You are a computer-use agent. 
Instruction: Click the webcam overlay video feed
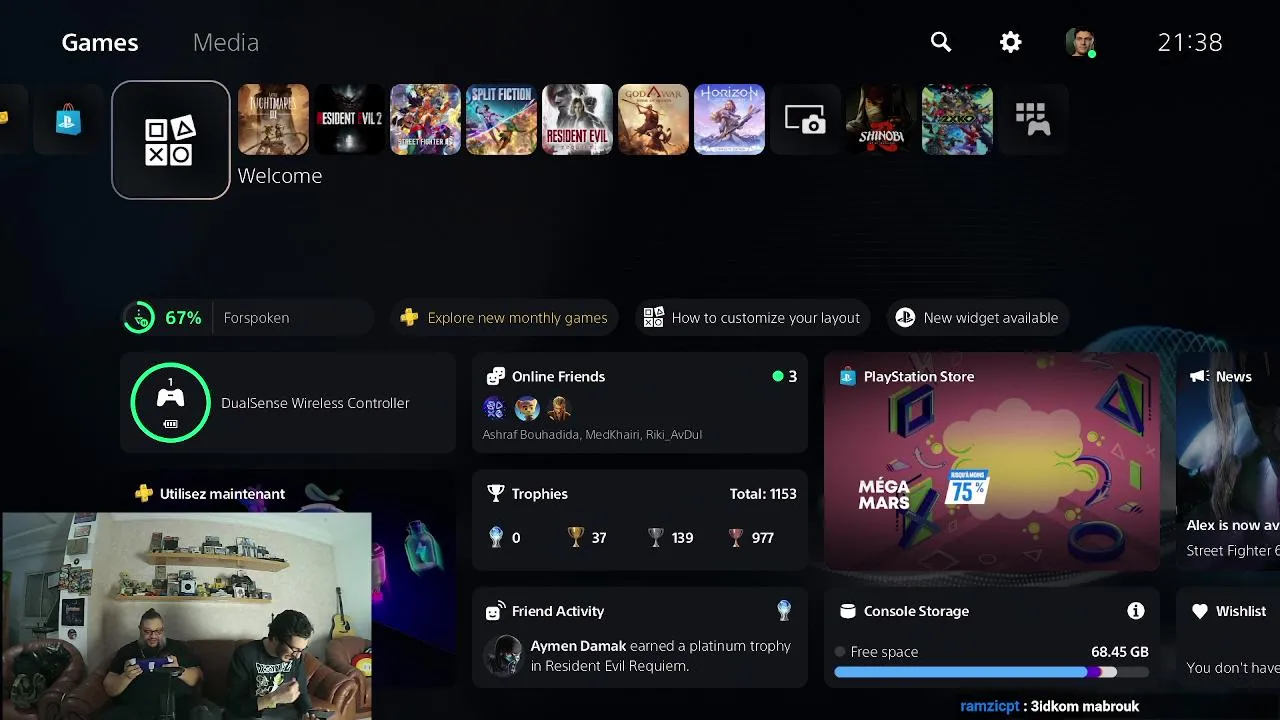click(186, 616)
